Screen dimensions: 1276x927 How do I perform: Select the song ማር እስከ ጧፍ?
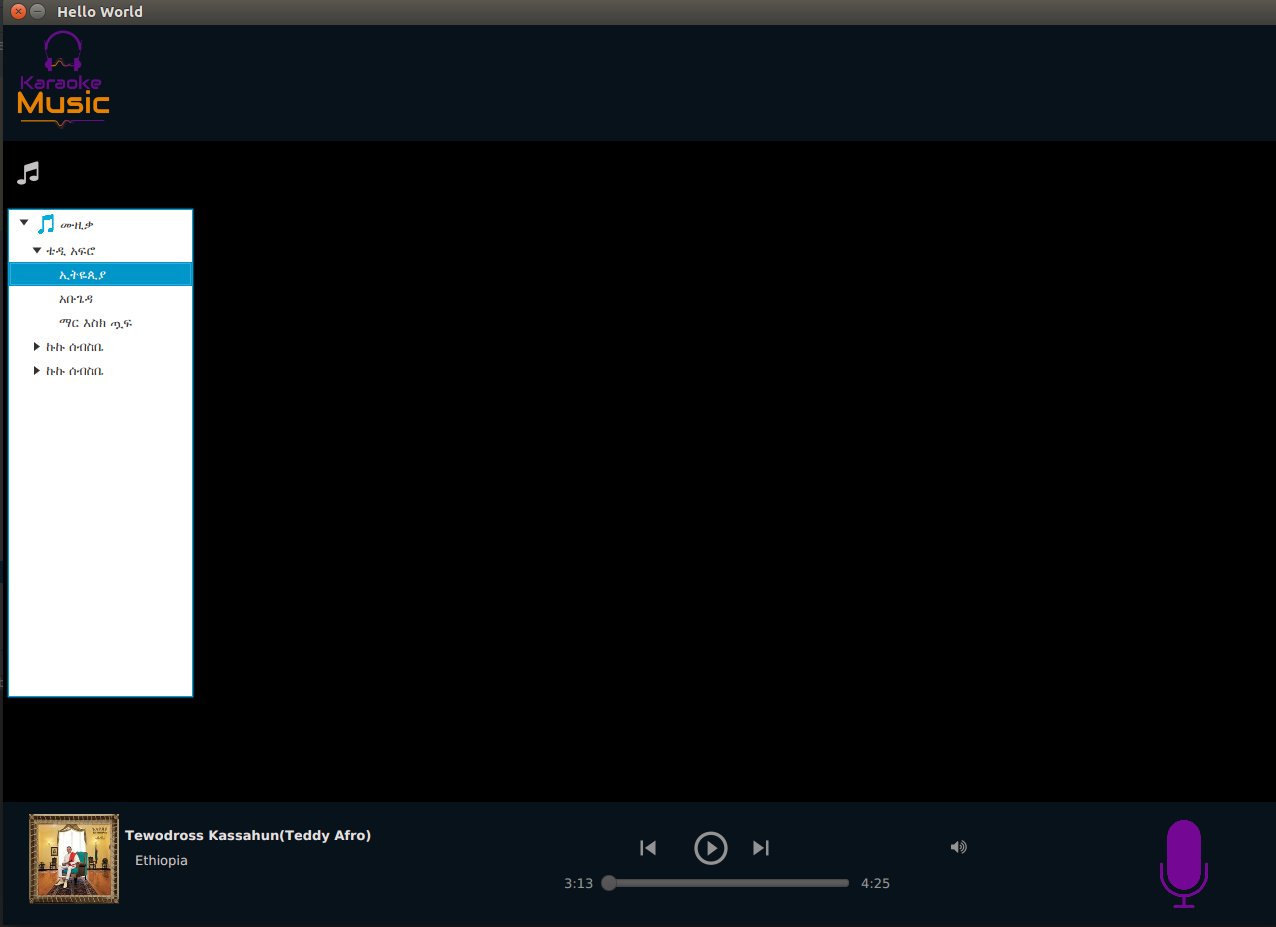pos(95,323)
